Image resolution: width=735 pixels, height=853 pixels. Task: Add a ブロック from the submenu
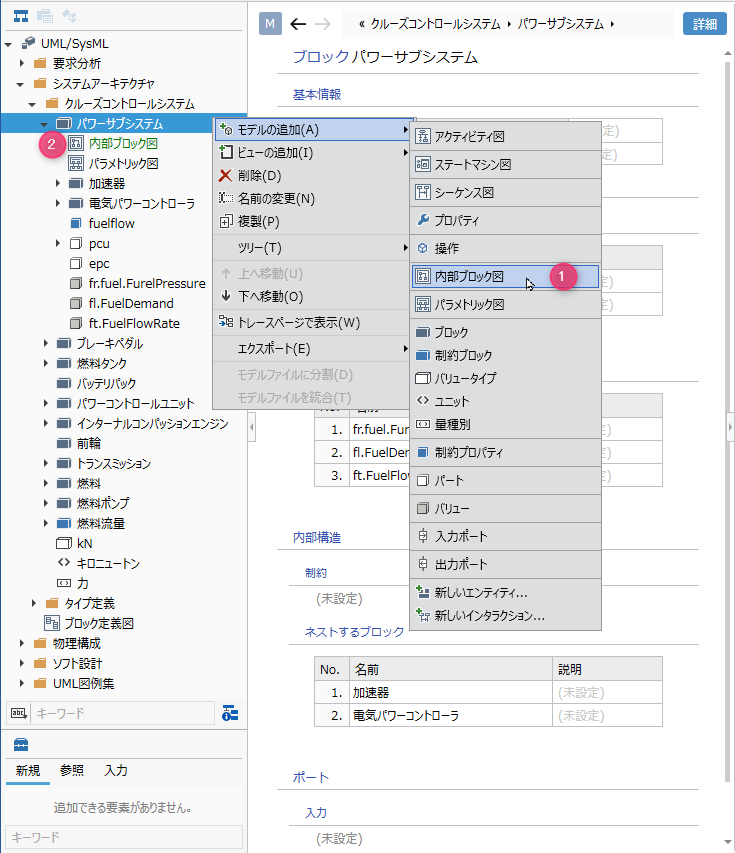(x=505, y=332)
